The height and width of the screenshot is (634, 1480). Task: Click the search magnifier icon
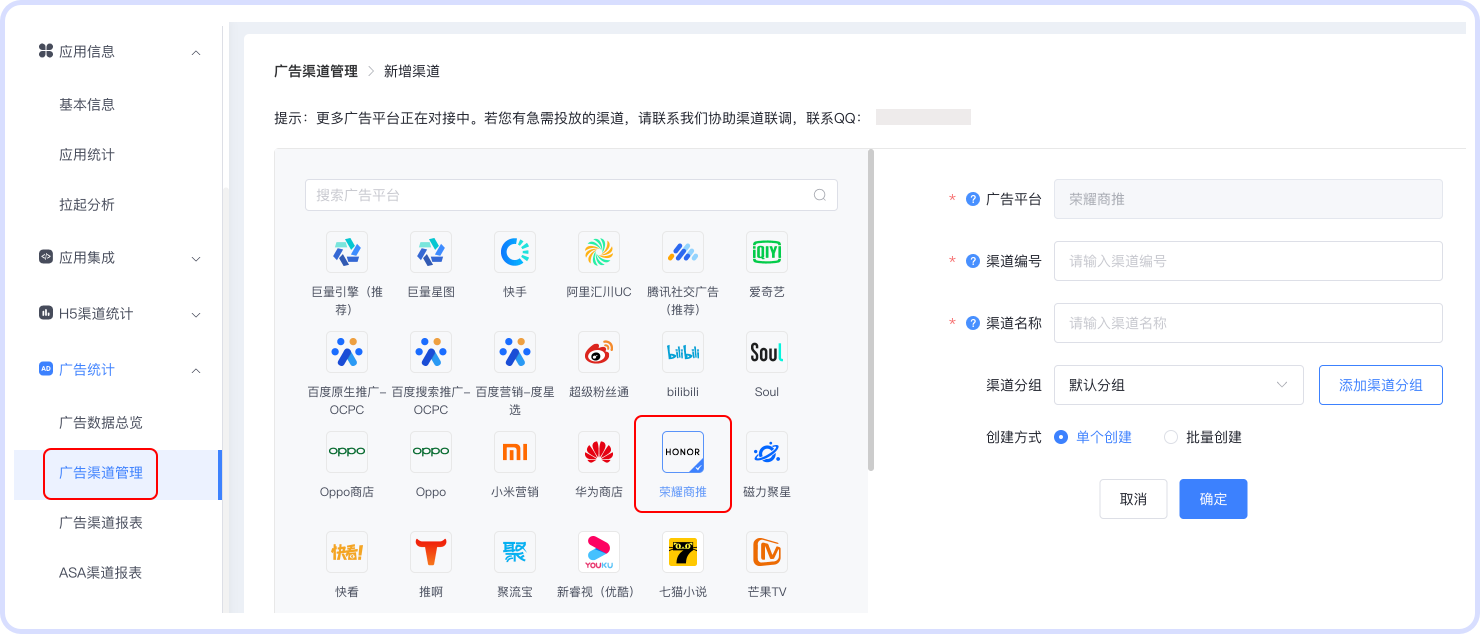tap(820, 195)
